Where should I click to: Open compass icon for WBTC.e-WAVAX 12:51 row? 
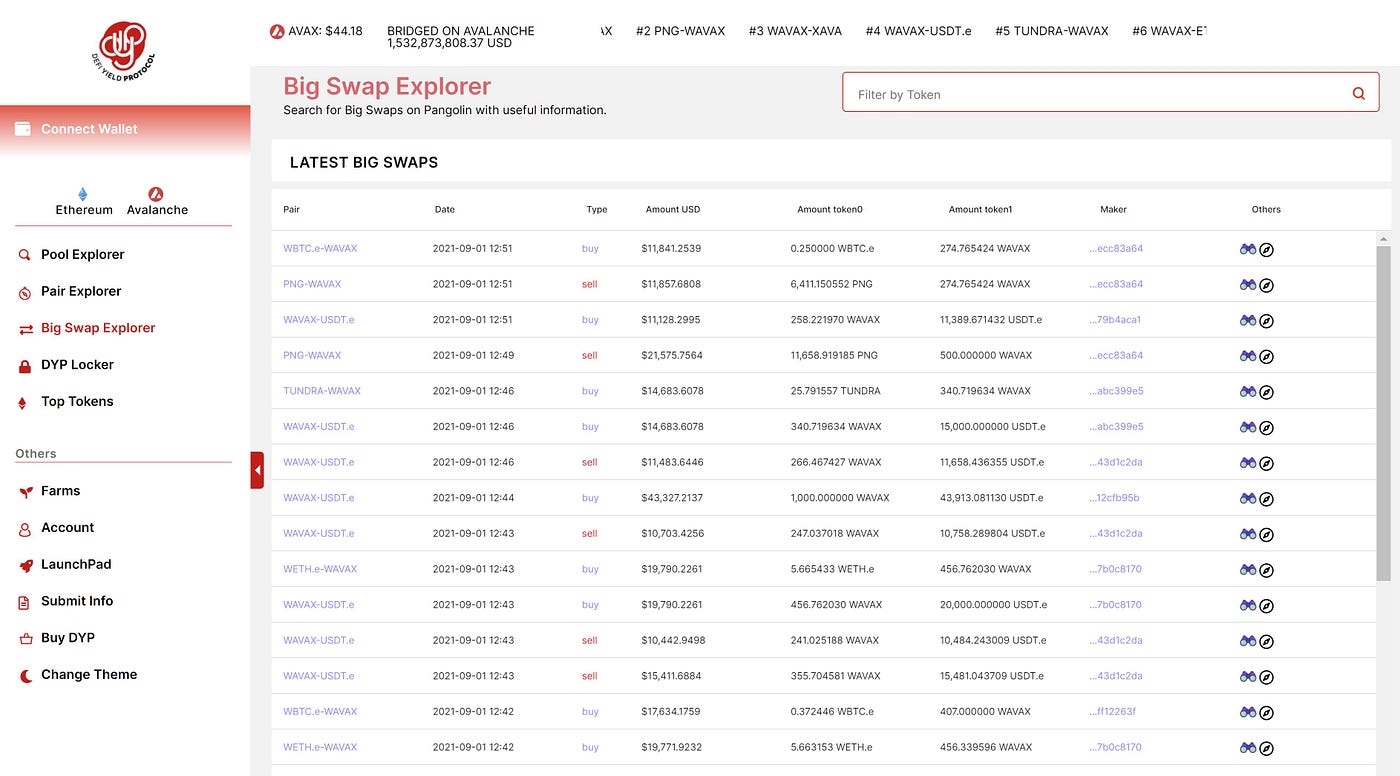[1266, 249]
